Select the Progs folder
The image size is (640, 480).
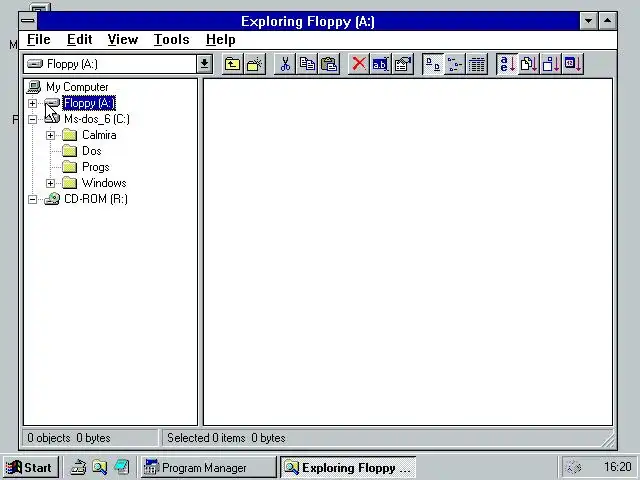point(96,167)
